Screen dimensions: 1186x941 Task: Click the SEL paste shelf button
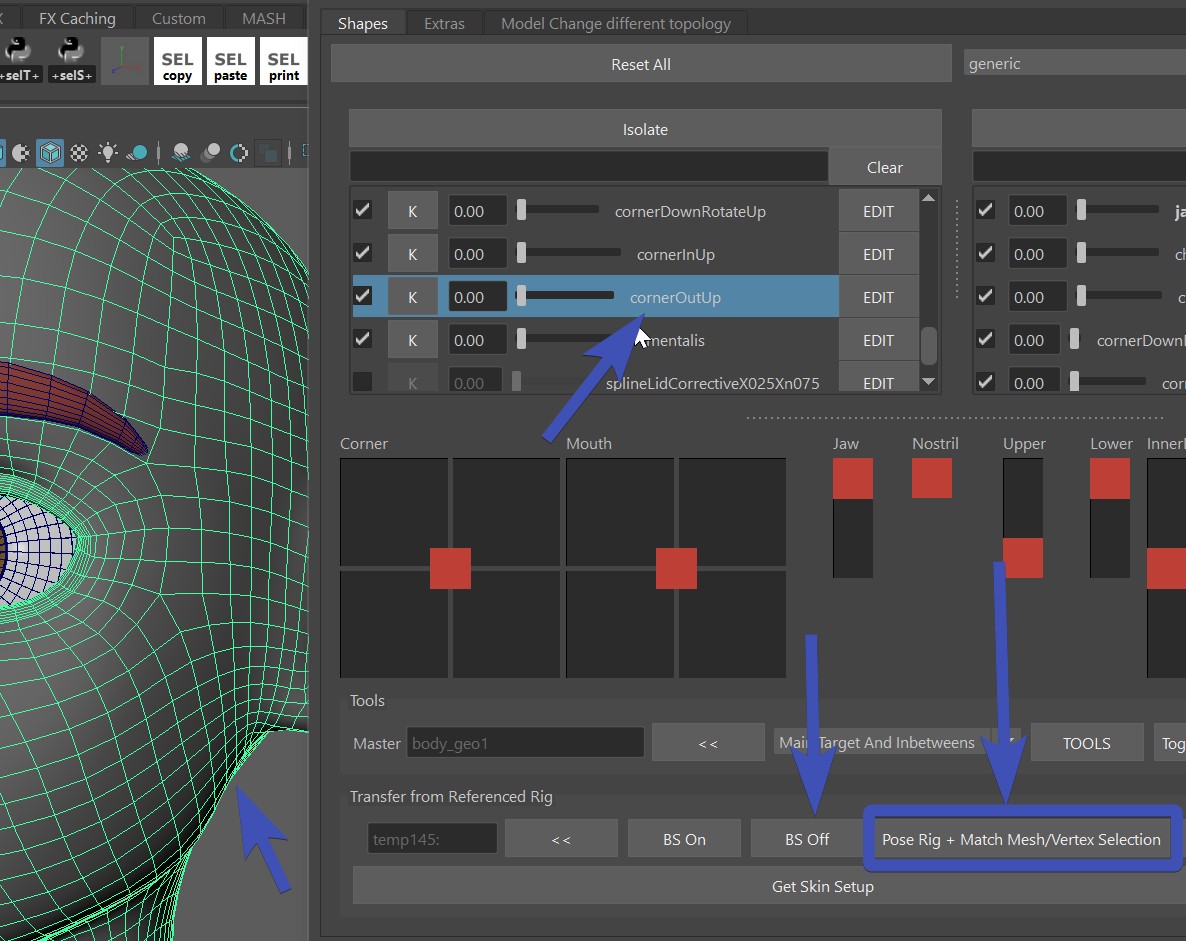click(x=231, y=61)
